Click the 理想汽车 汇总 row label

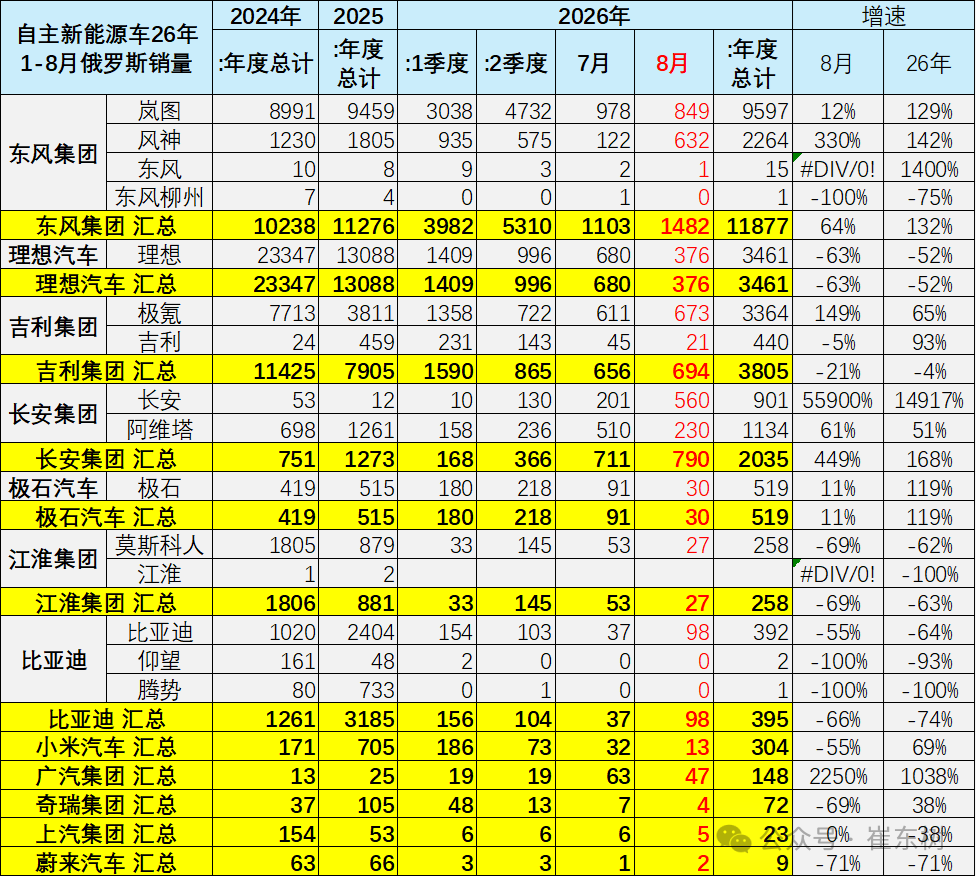click(106, 284)
